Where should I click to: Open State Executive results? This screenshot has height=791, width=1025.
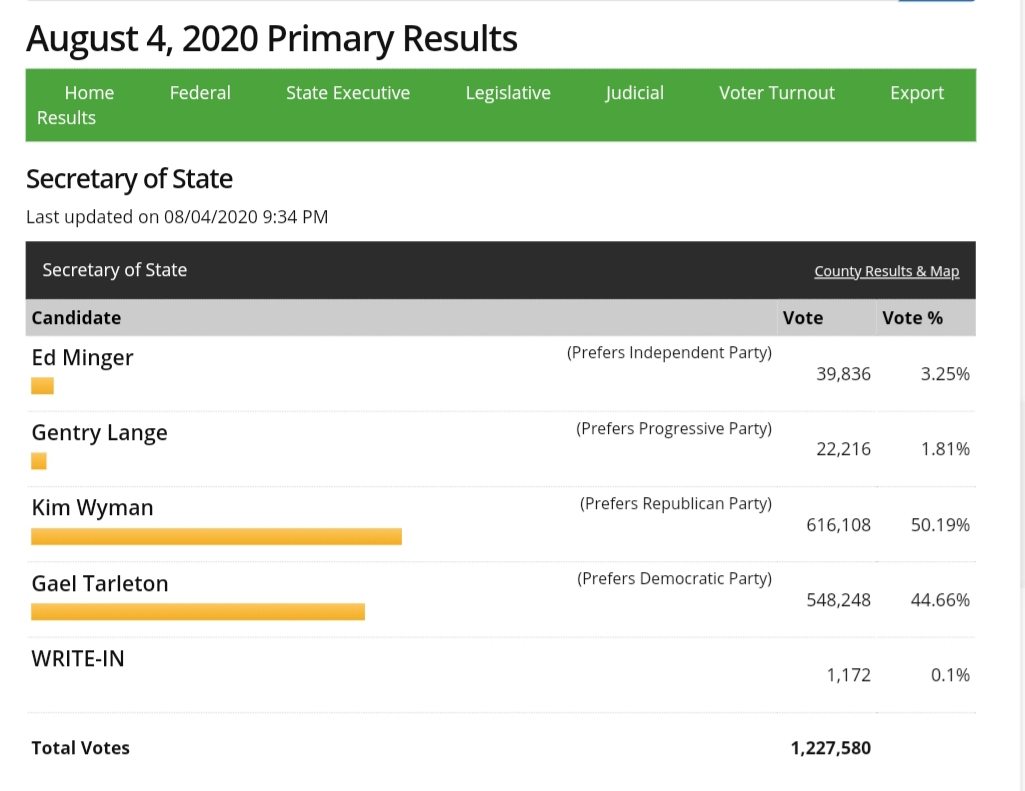[x=348, y=93]
